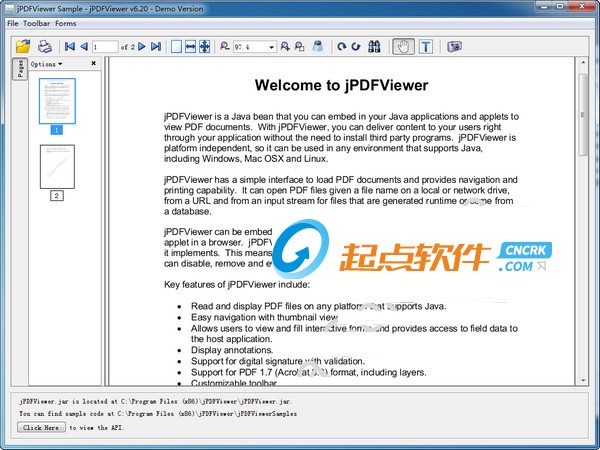Open search with the binoculars icon
The width and height of the screenshot is (600, 450).
[374, 47]
